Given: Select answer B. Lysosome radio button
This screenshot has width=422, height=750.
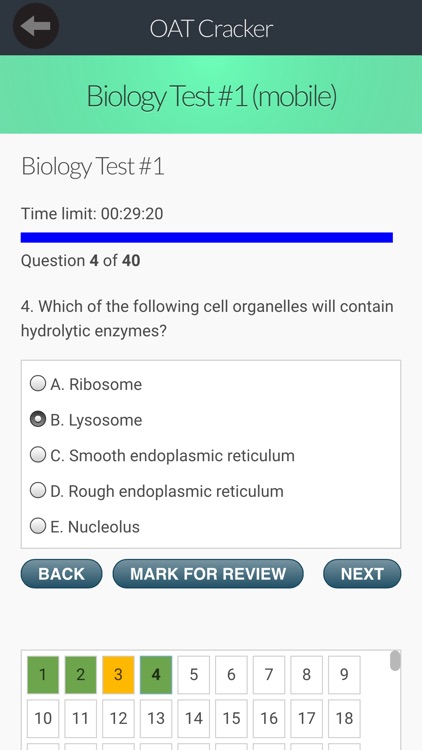Looking at the screenshot, I should tap(38, 419).
